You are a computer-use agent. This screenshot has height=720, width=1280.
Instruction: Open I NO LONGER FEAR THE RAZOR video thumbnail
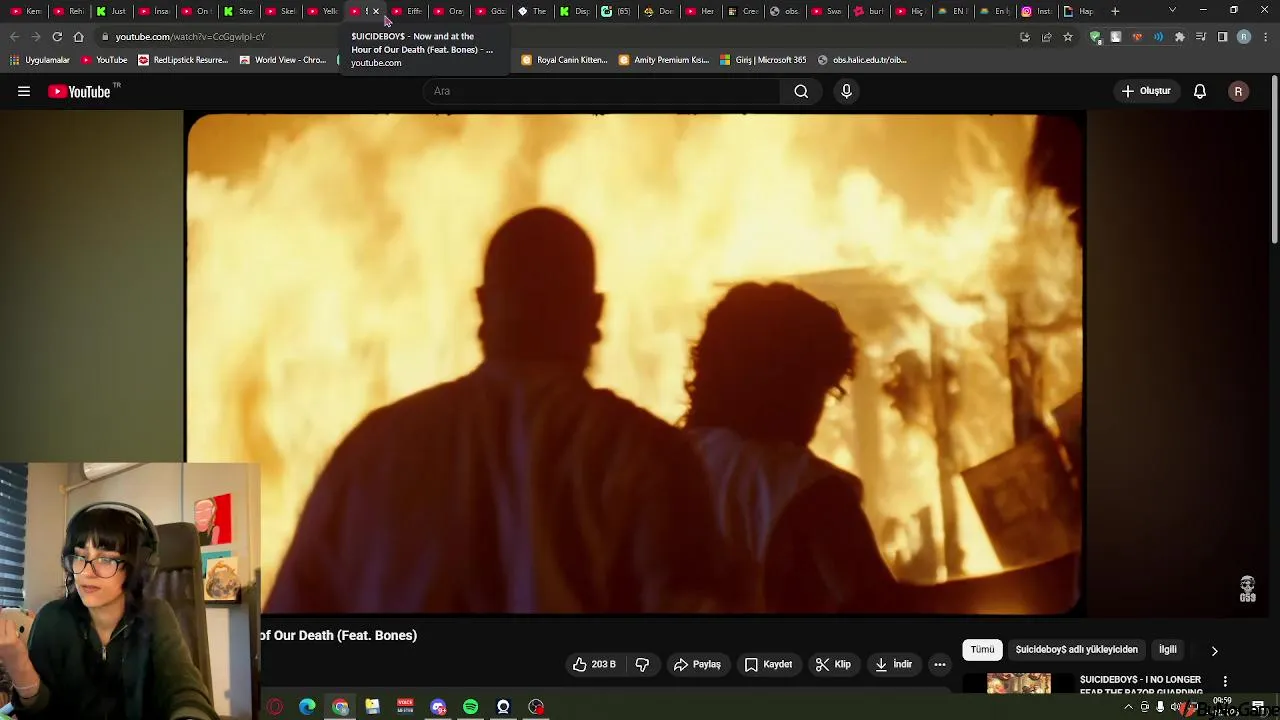click(x=1019, y=683)
